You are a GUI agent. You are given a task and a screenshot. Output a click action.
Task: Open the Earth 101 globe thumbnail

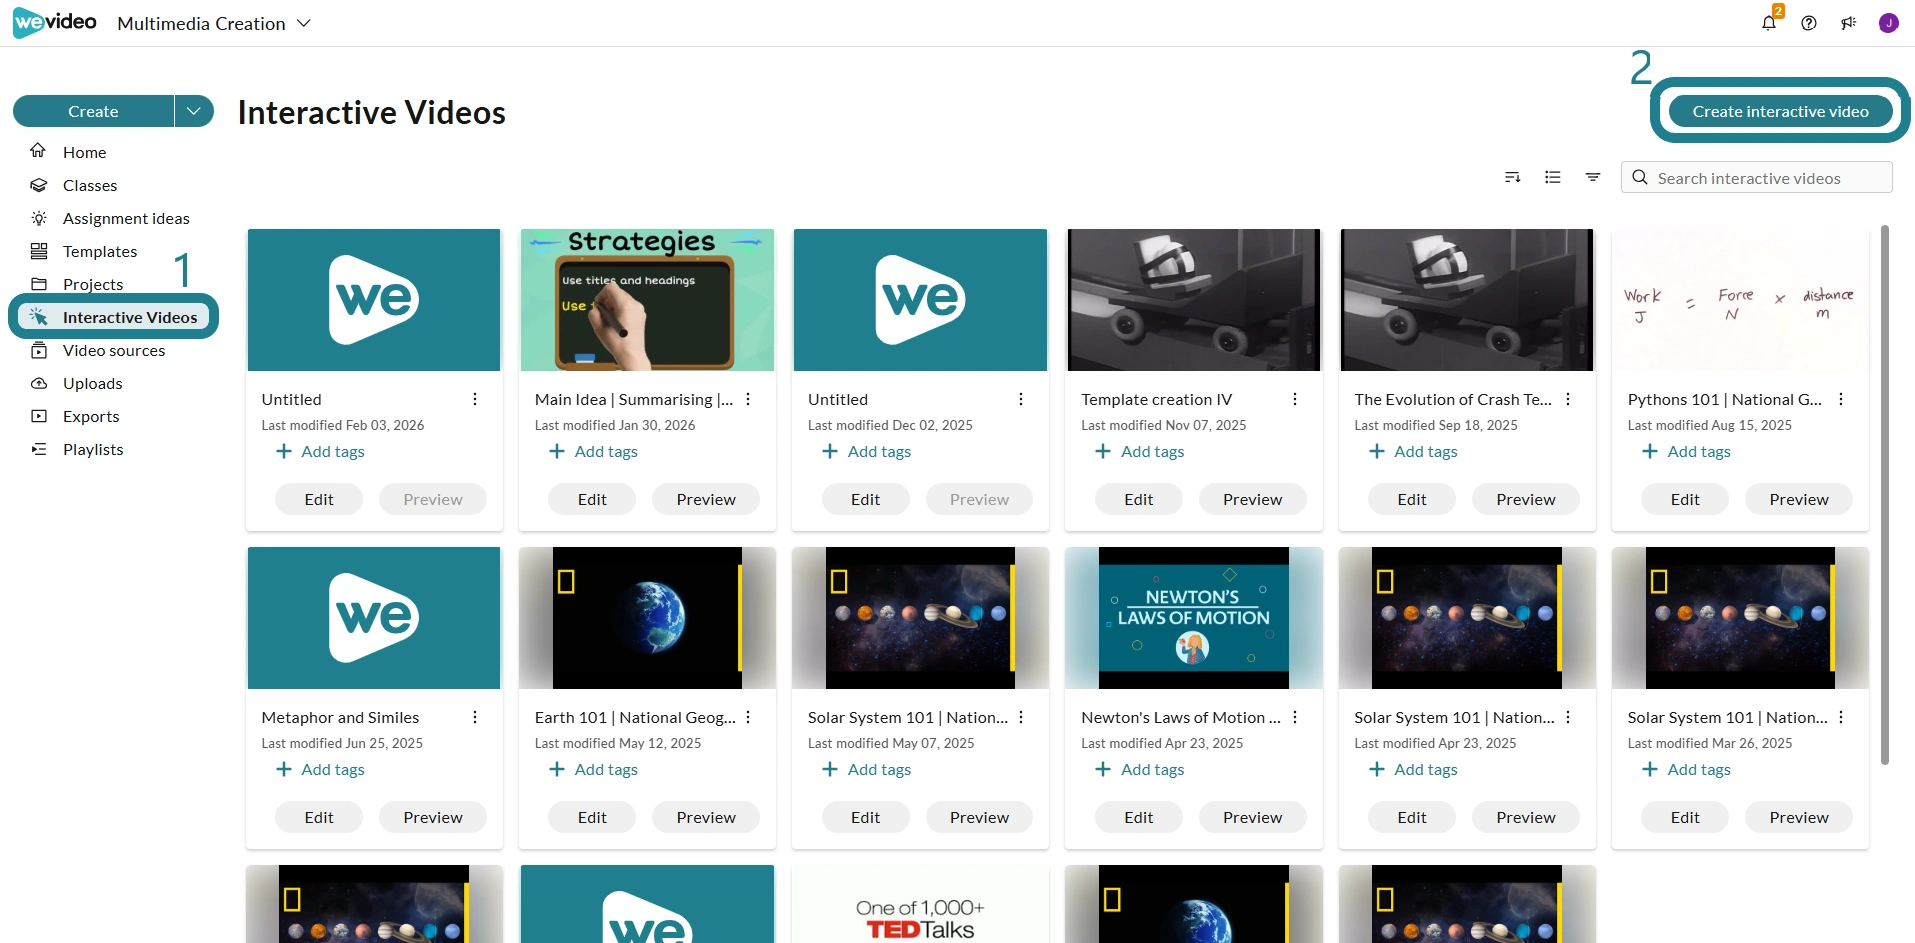(647, 618)
